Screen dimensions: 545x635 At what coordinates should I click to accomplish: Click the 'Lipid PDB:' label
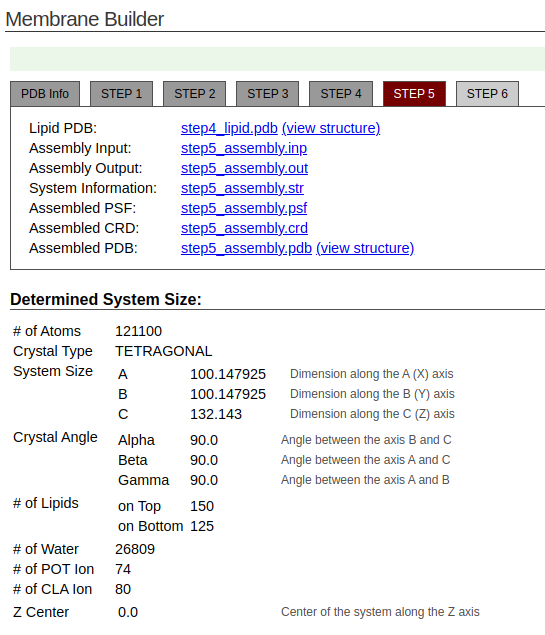point(63,128)
